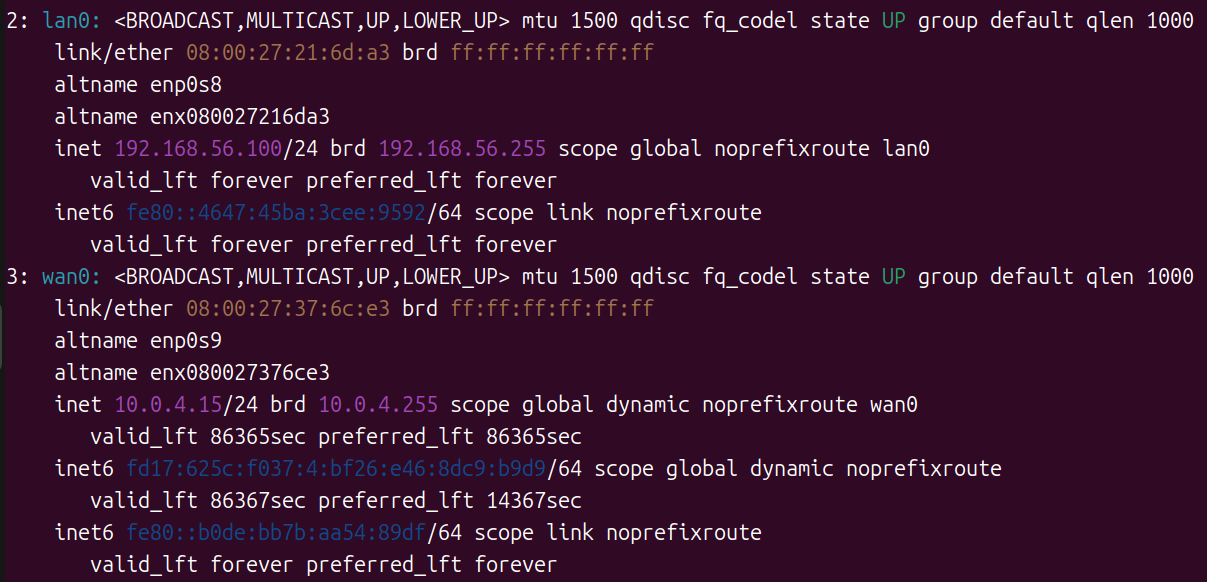Click the altname enp0s8 text
The width and height of the screenshot is (1207, 582).
tap(186, 85)
